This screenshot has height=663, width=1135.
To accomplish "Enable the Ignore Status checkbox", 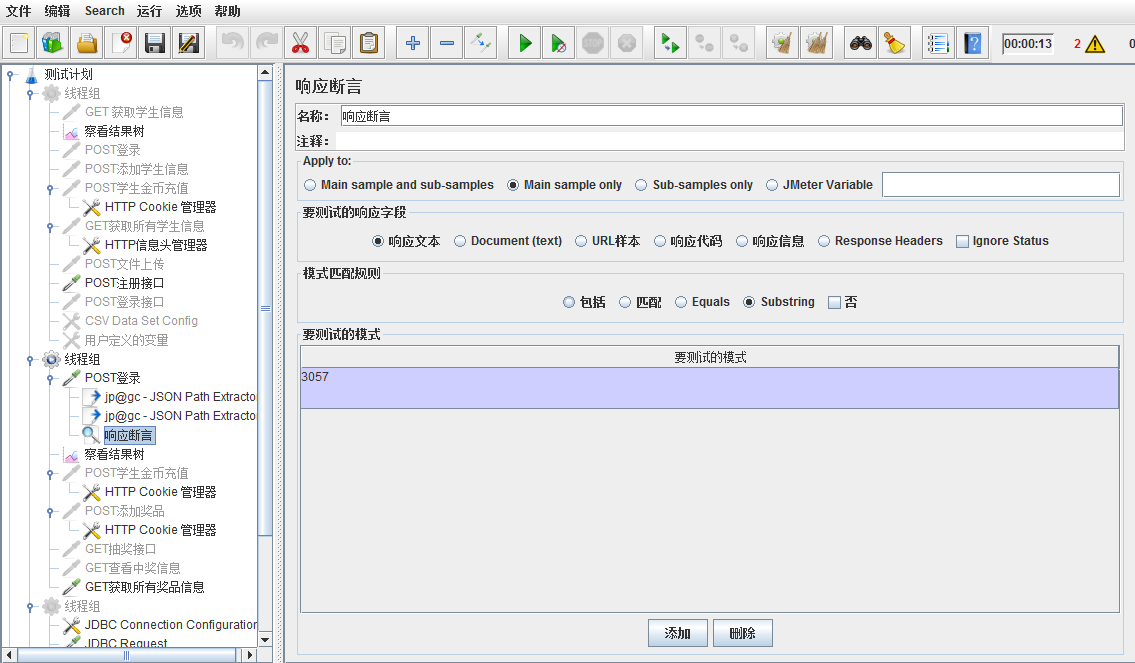I will coord(963,241).
